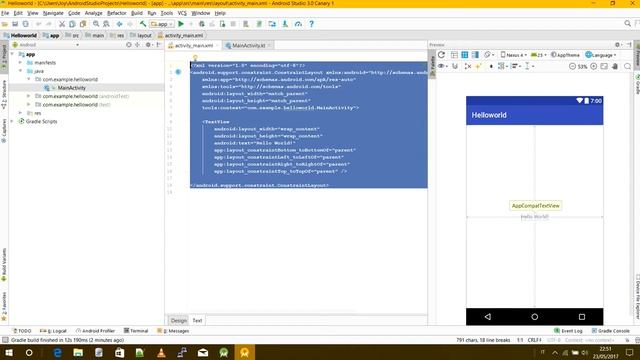
Task: Open the VCS menu
Action: point(182,13)
